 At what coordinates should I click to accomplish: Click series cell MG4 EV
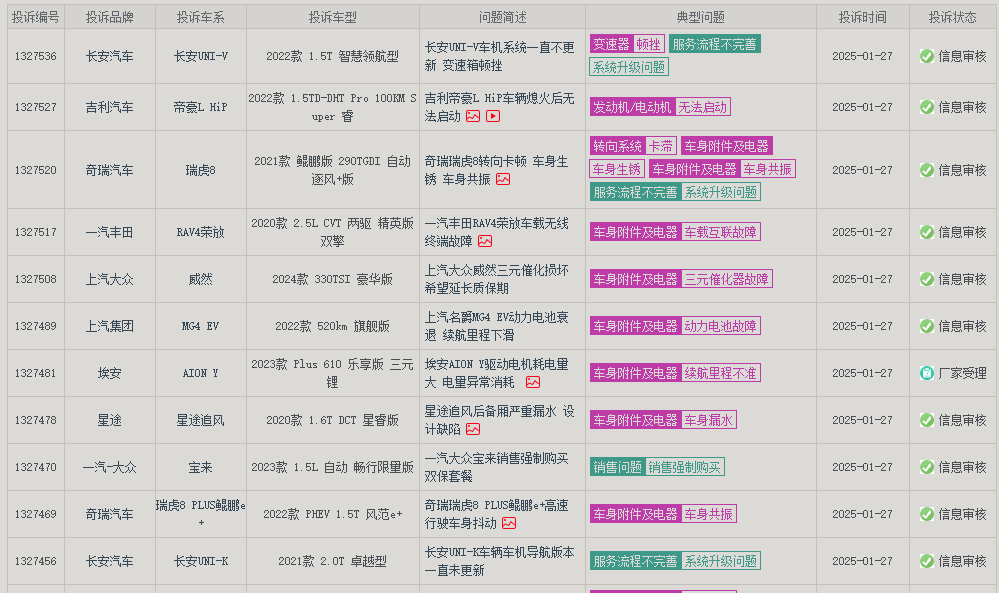(x=201, y=326)
